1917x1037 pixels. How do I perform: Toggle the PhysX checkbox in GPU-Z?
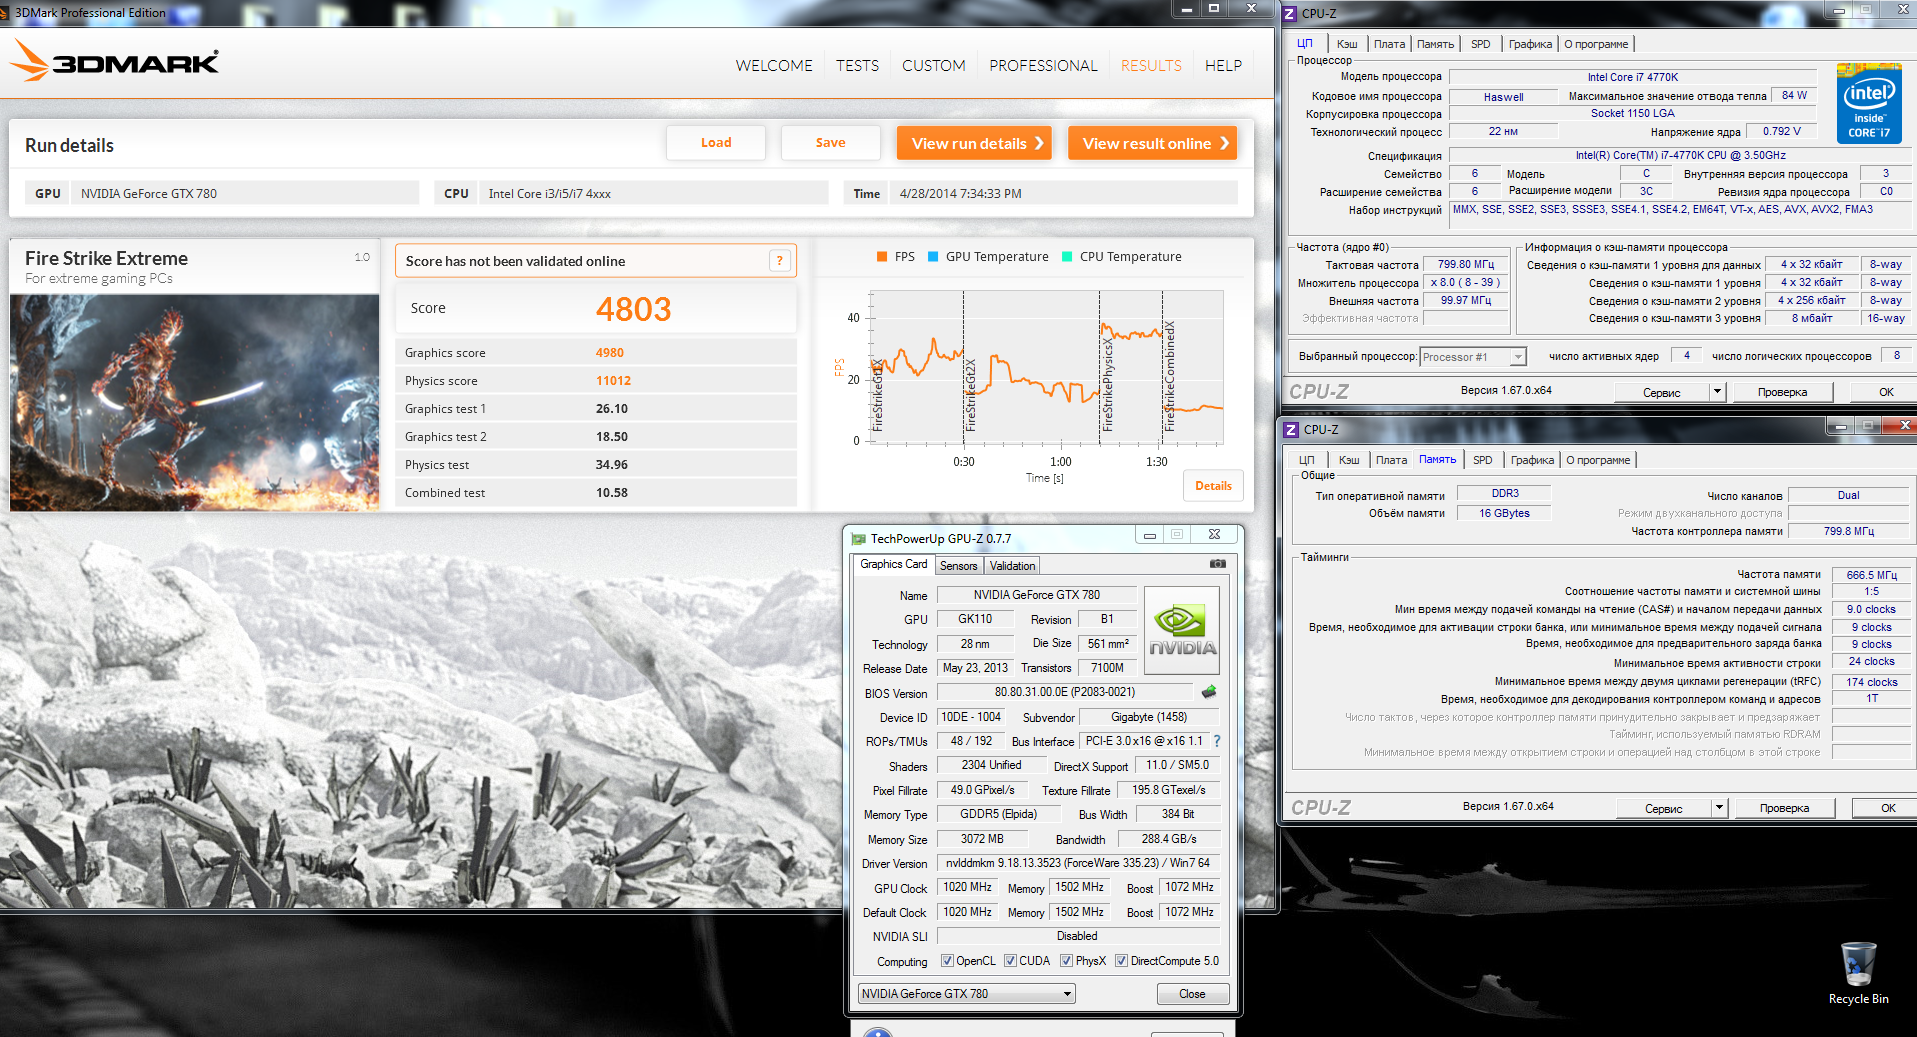click(x=1067, y=961)
